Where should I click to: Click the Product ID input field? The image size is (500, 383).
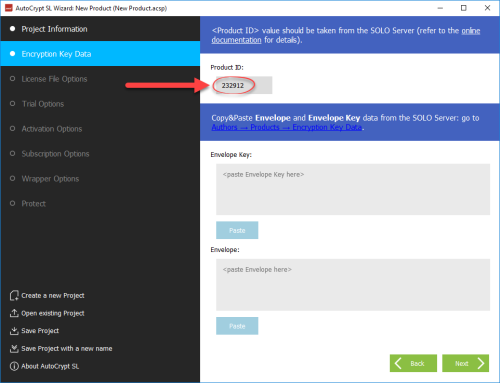[244, 85]
